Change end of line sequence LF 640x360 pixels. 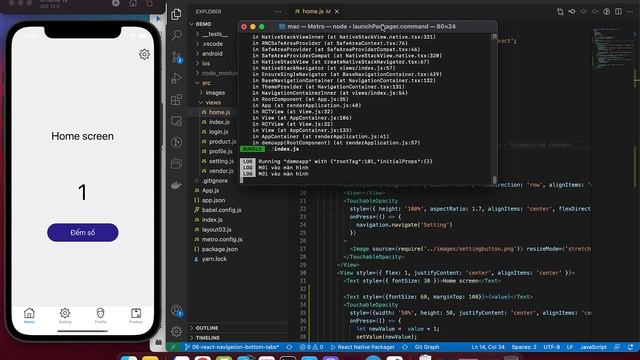click(x=570, y=347)
